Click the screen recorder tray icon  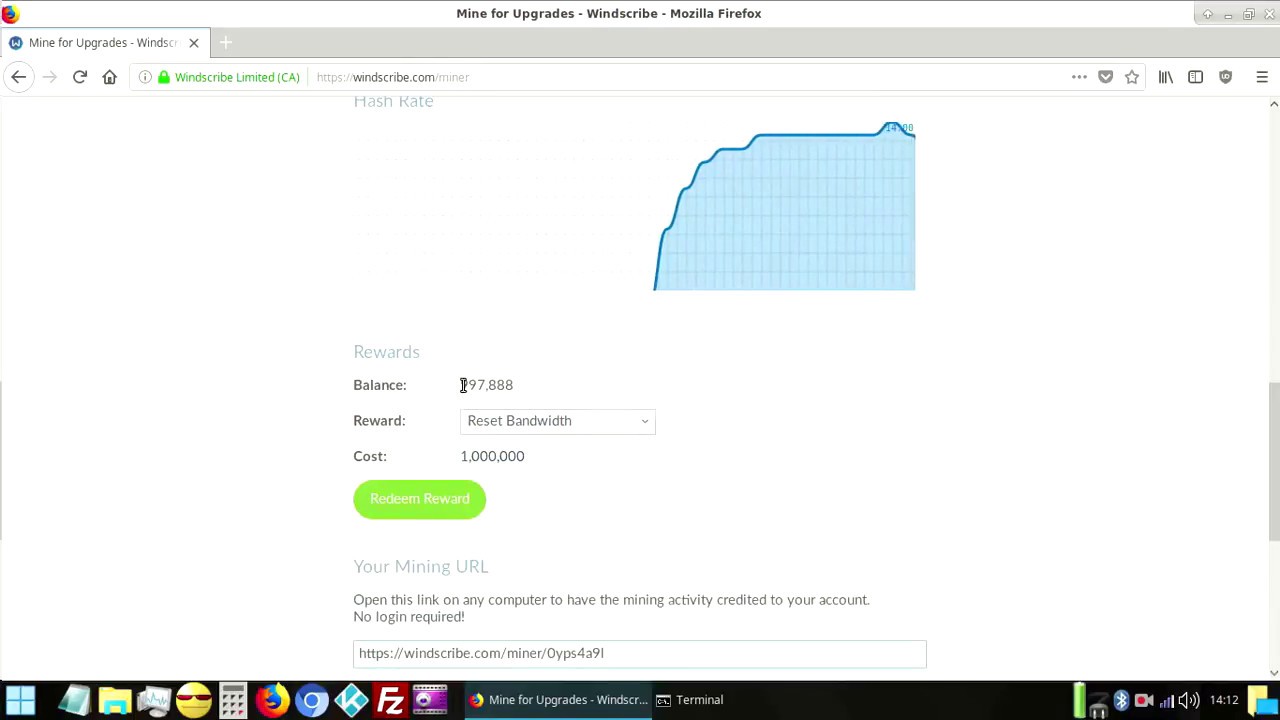coord(1143,700)
